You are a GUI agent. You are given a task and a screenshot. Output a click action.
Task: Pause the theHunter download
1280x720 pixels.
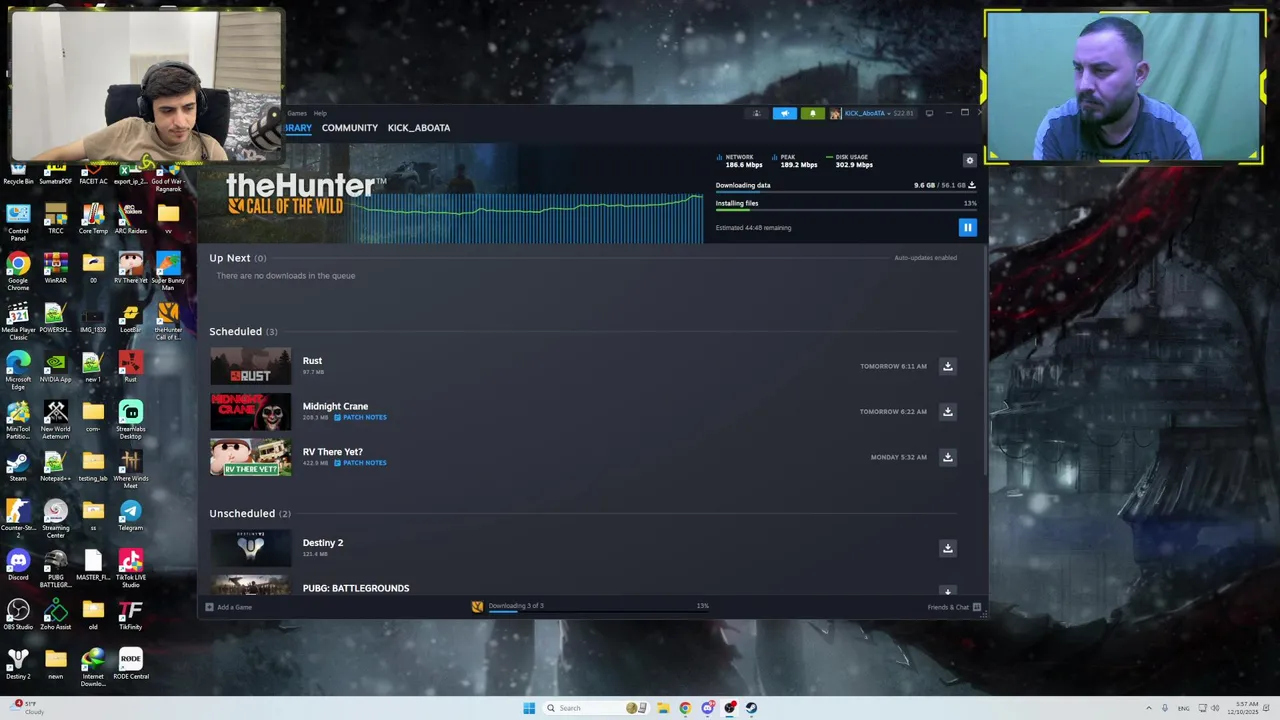(967, 228)
